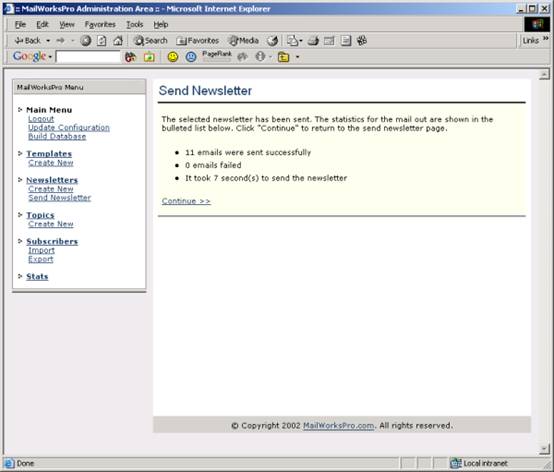Open the Update Configuration link
This screenshot has height=472, width=554.
(69, 128)
